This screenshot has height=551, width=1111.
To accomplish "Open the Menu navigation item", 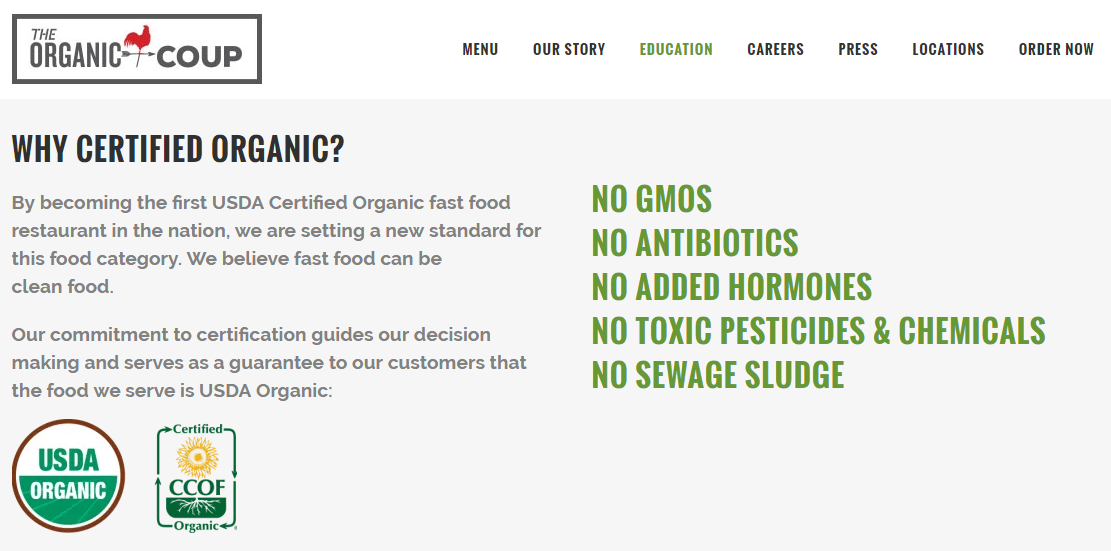I will [x=480, y=49].
